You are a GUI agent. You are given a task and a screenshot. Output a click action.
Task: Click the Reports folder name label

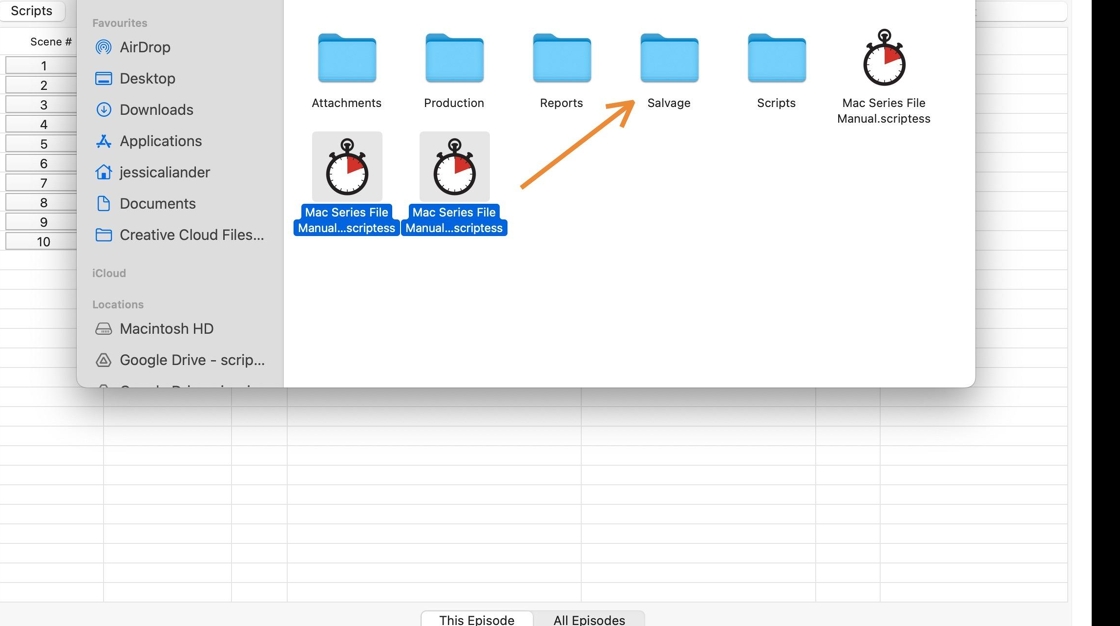point(561,103)
